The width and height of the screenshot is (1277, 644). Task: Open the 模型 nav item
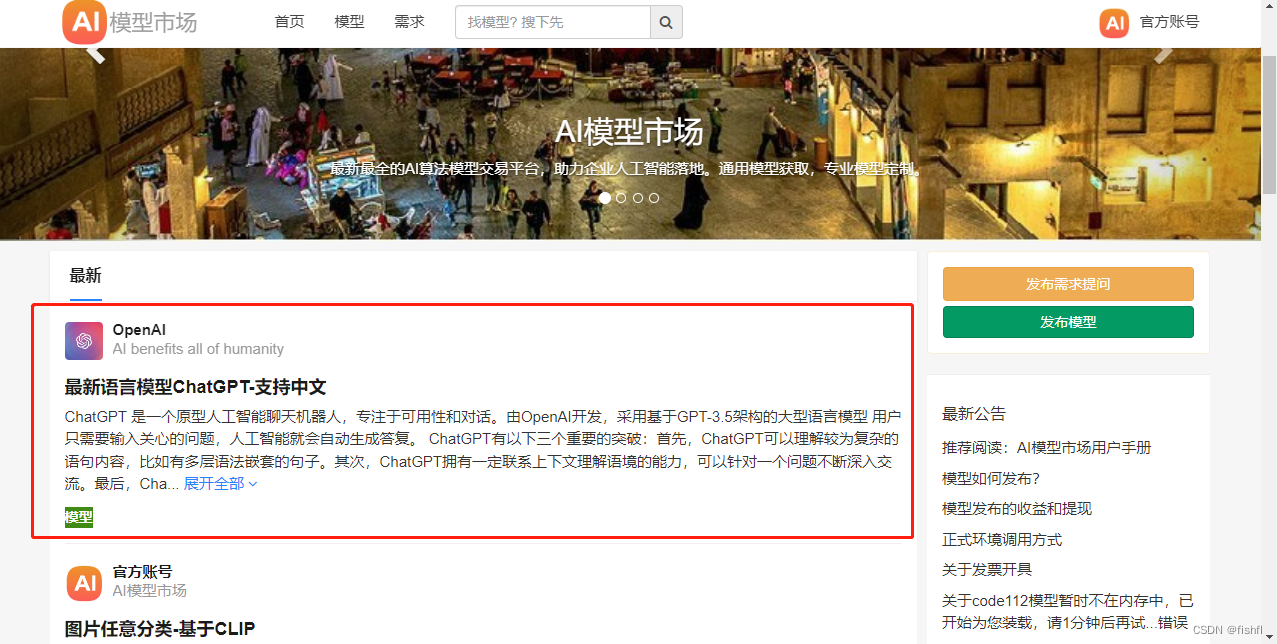click(349, 22)
